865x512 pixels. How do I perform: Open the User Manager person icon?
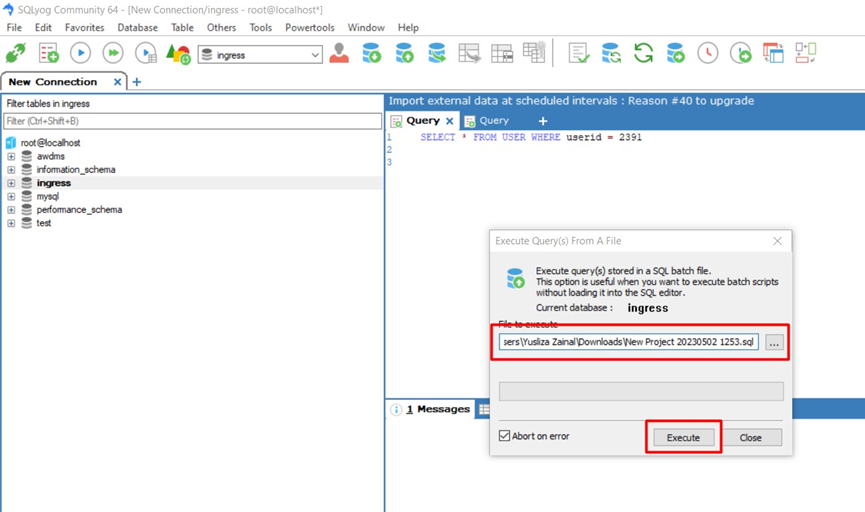339,54
